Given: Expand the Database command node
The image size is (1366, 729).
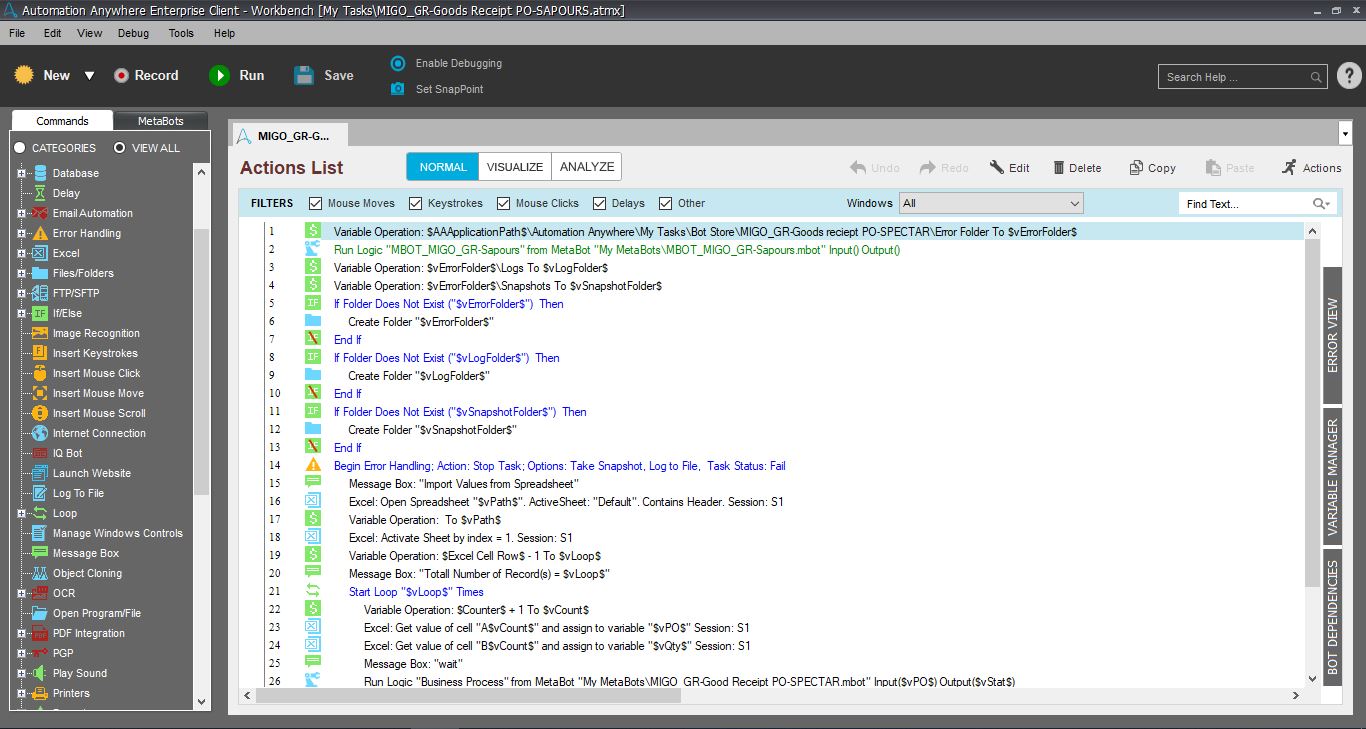Looking at the screenshot, I should tap(21, 173).
